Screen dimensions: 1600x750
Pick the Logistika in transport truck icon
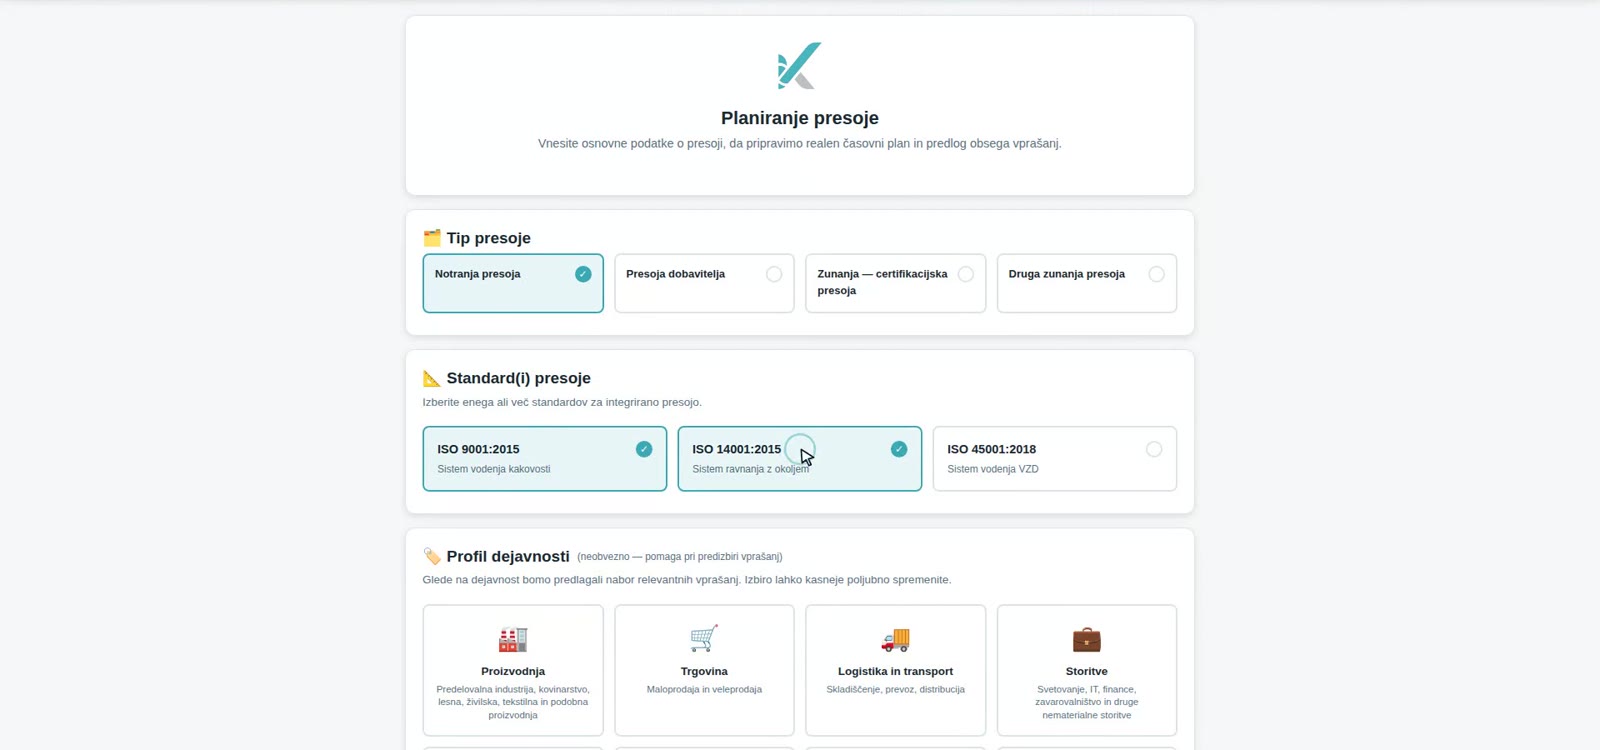(x=895, y=639)
